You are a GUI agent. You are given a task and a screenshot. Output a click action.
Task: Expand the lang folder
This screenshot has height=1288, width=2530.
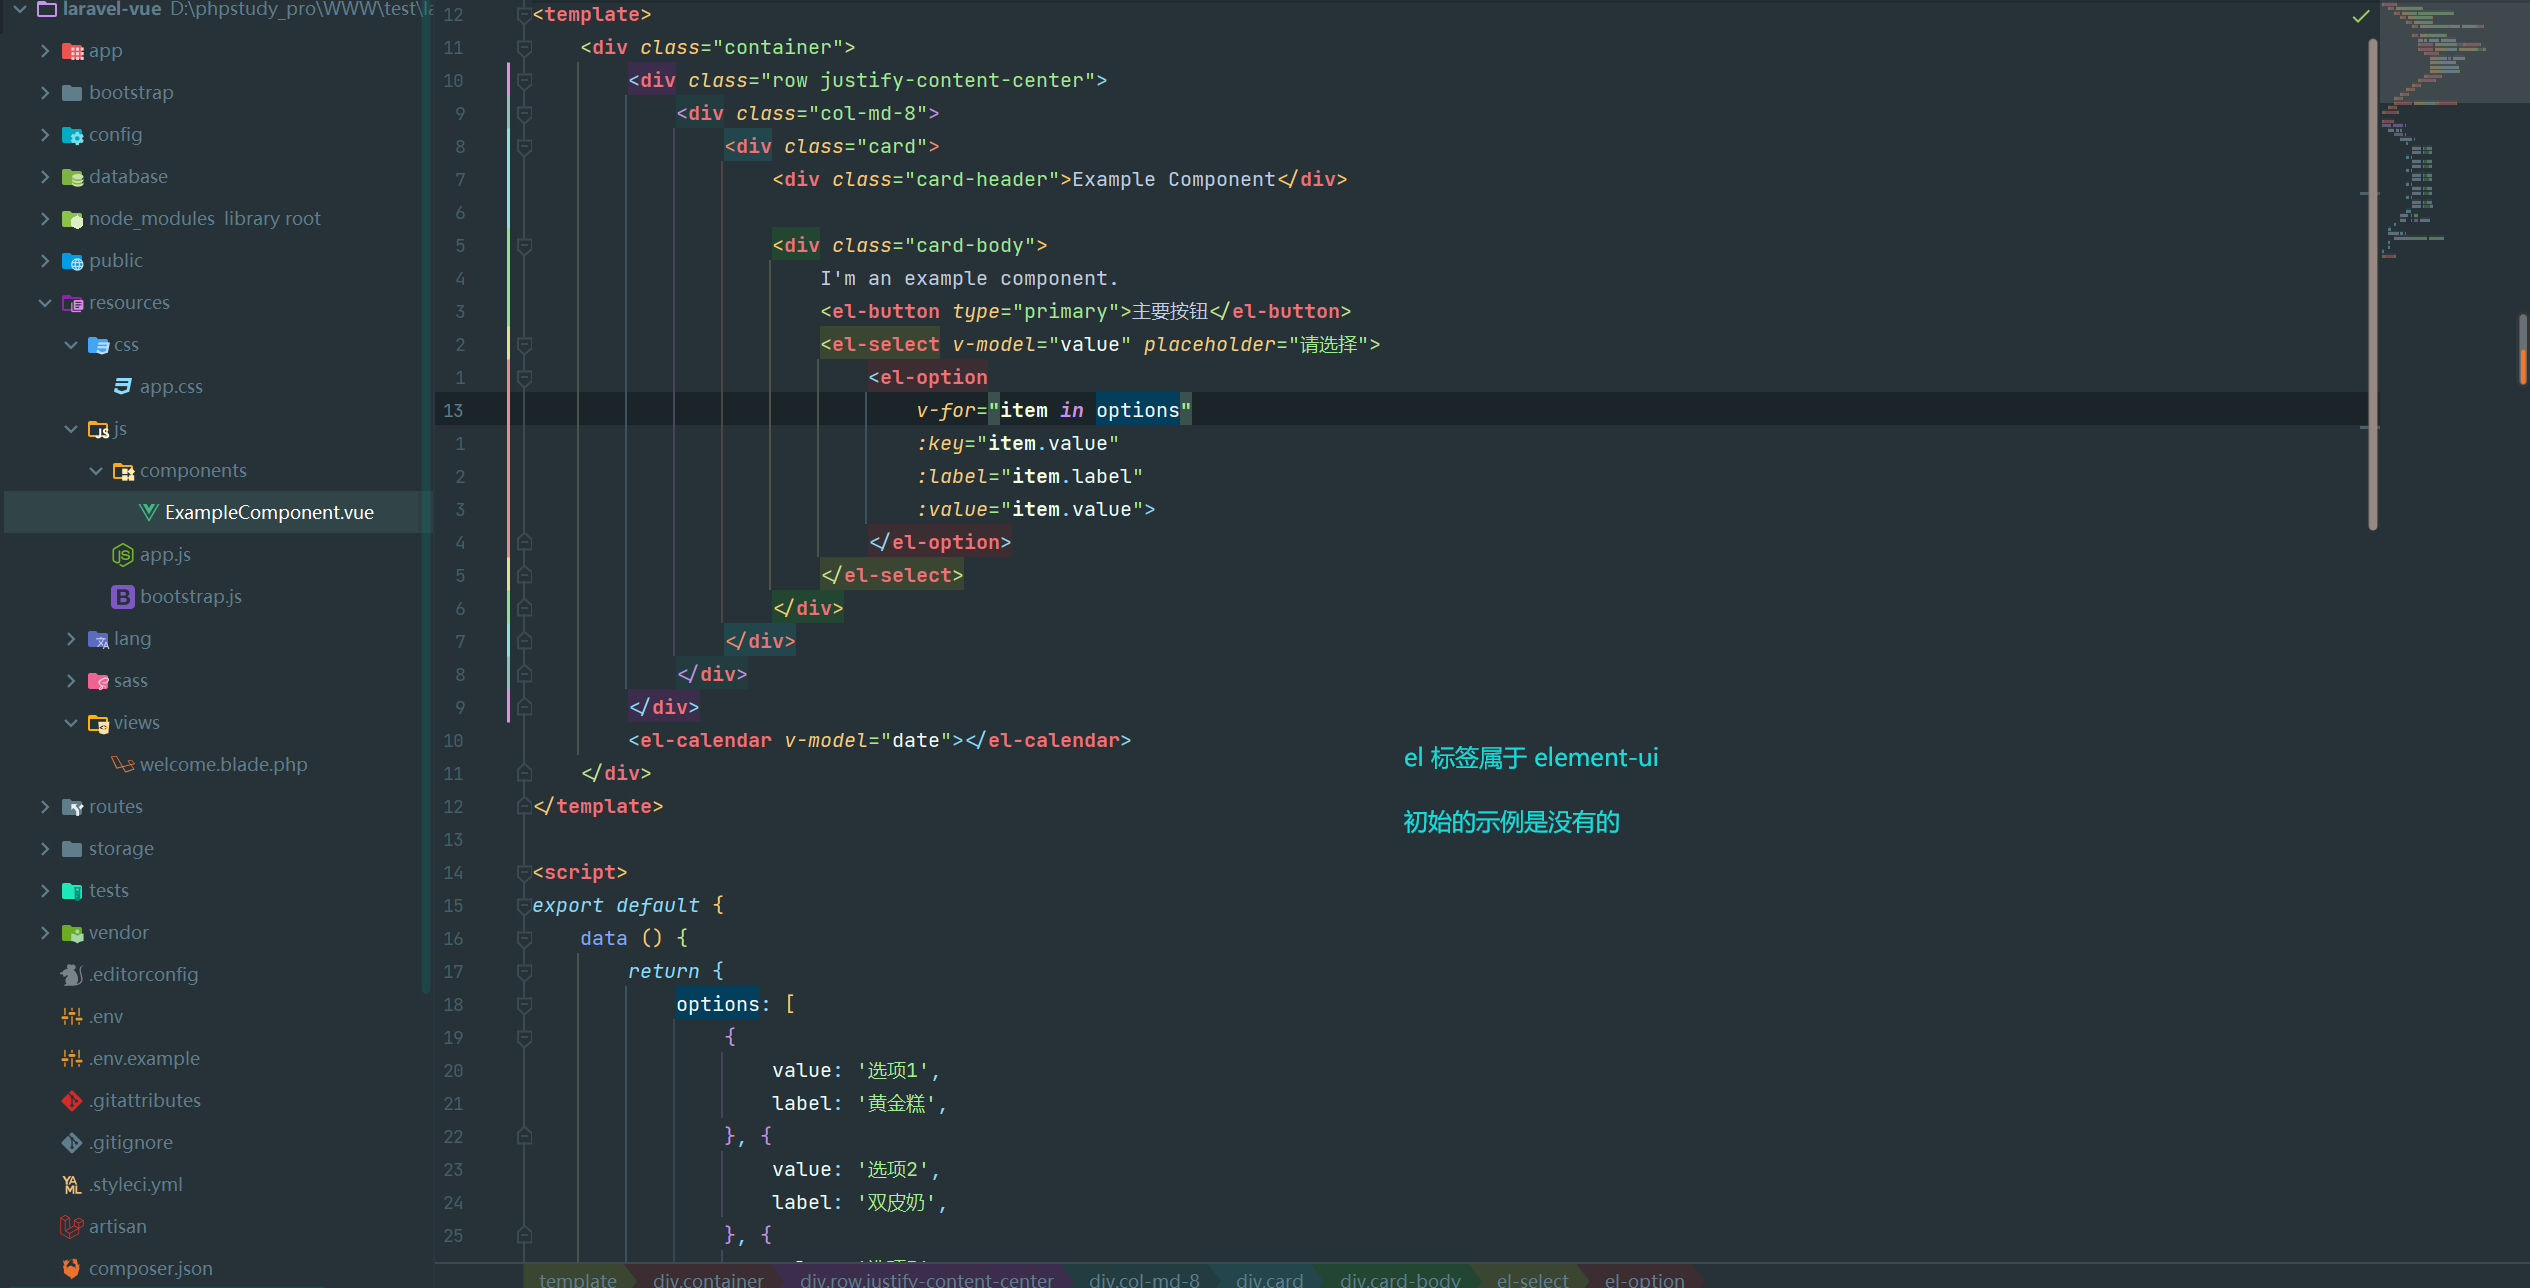click(x=70, y=638)
